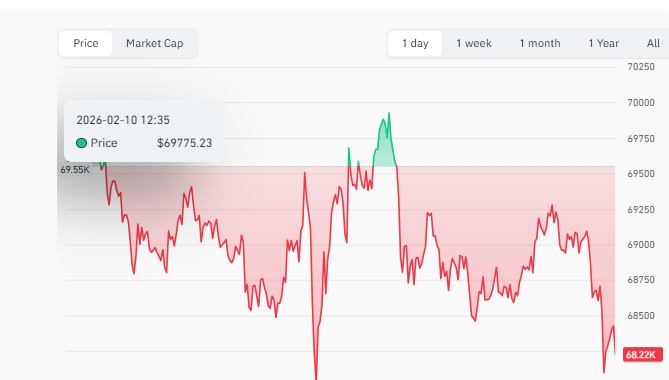Screen dimensions: 669x380
Task: Click the red 68.22K current price badge
Action: coord(643,354)
